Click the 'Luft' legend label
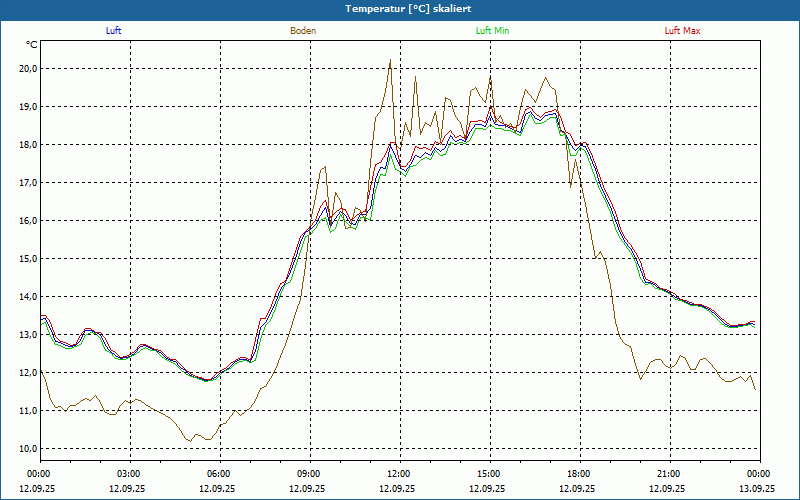The width and height of the screenshot is (800, 500). [113, 31]
